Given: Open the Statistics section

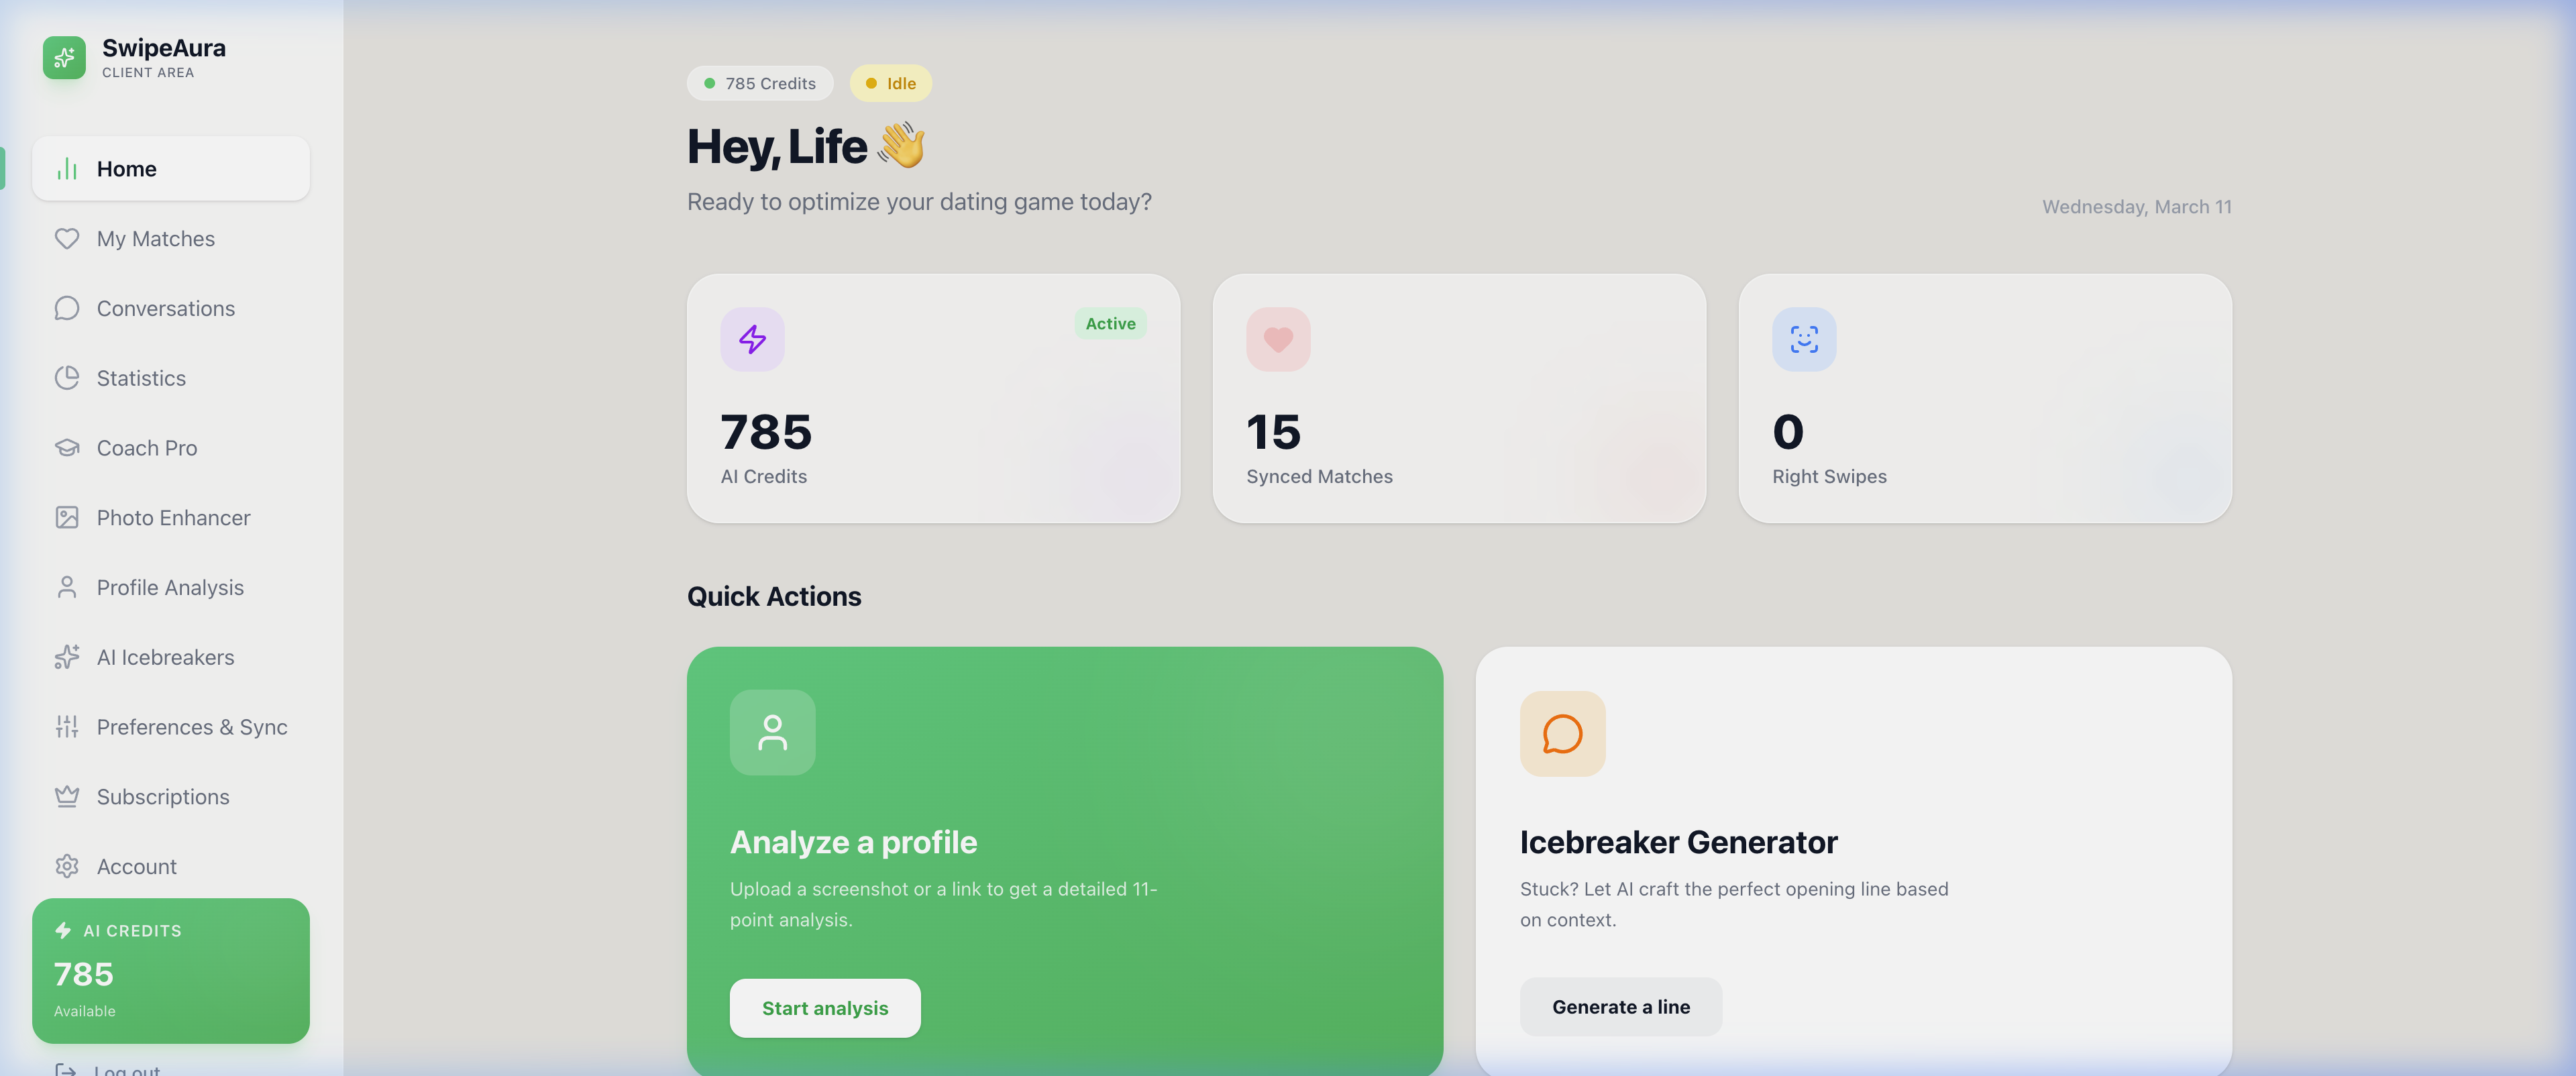Looking at the screenshot, I should coord(141,378).
